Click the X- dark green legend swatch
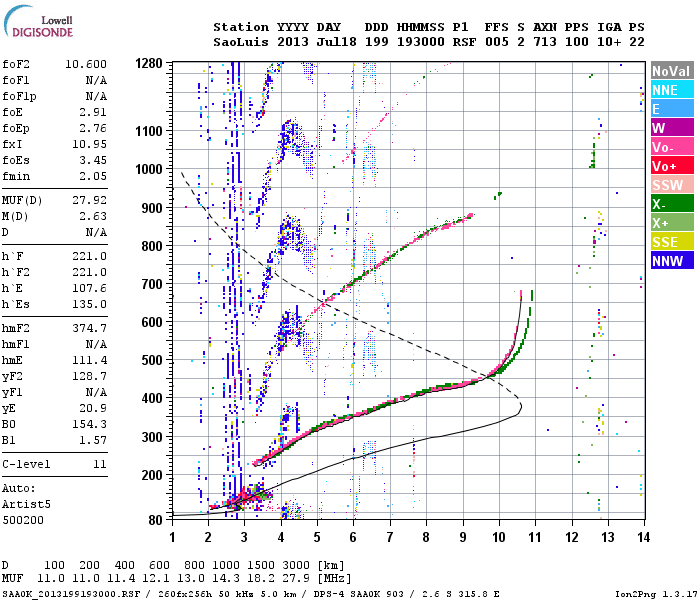The width and height of the screenshot is (700, 600). (x=672, y=204)
